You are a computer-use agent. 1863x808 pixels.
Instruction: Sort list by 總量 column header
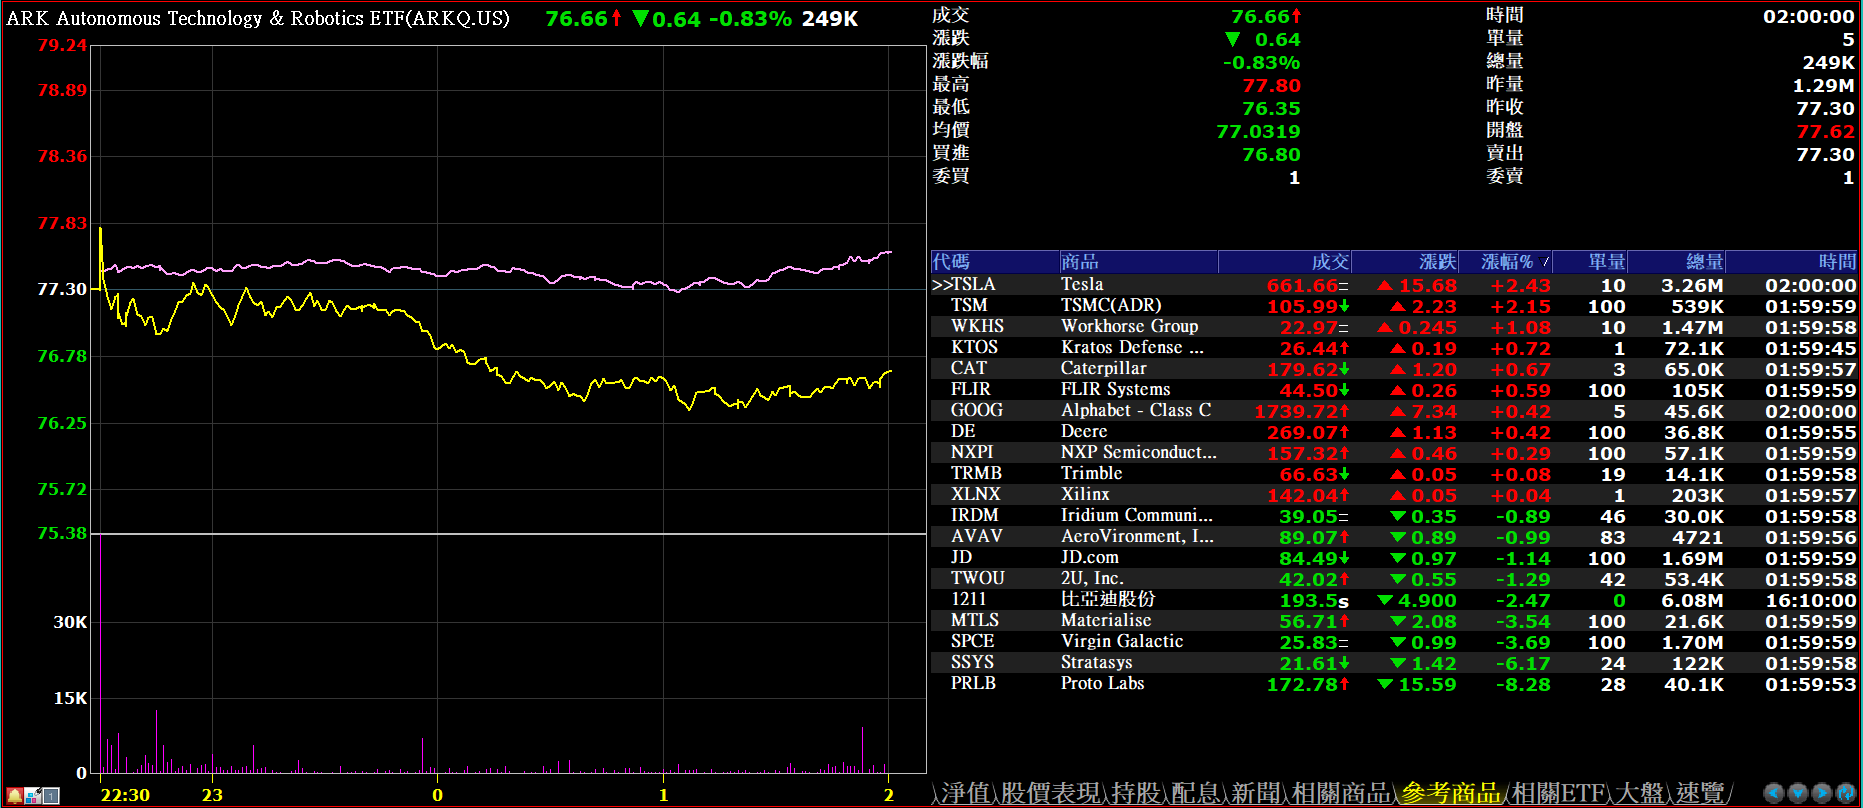[x=1704, y=262]
